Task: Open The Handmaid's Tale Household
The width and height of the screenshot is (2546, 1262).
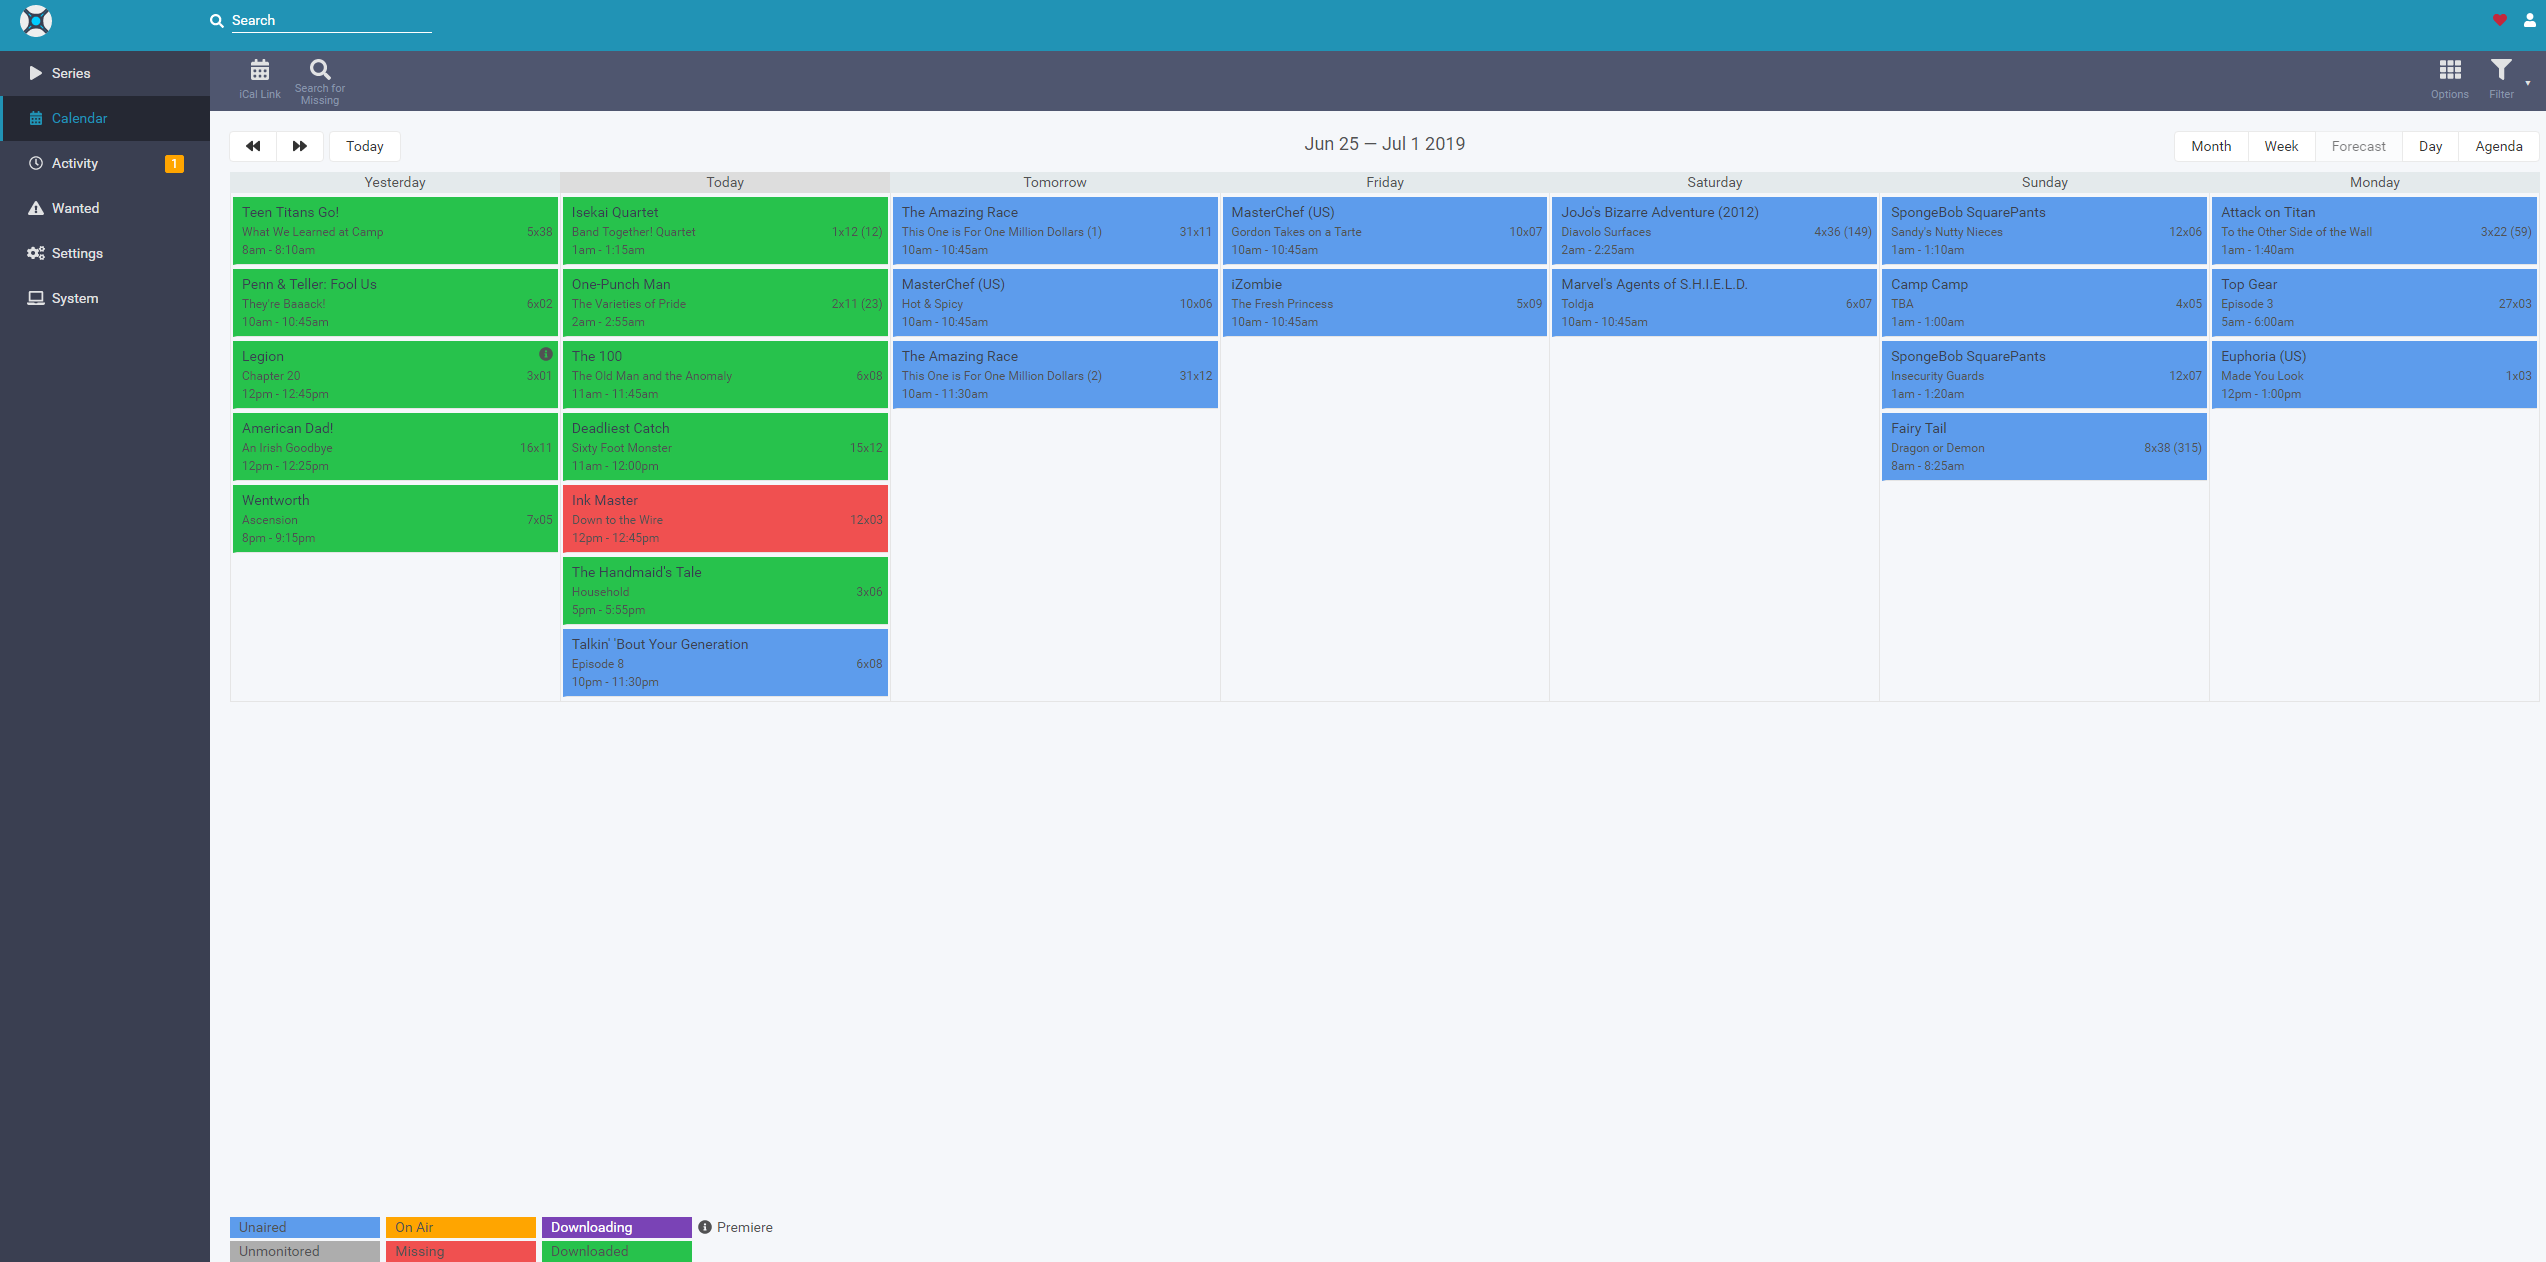Action: [725, 591]
